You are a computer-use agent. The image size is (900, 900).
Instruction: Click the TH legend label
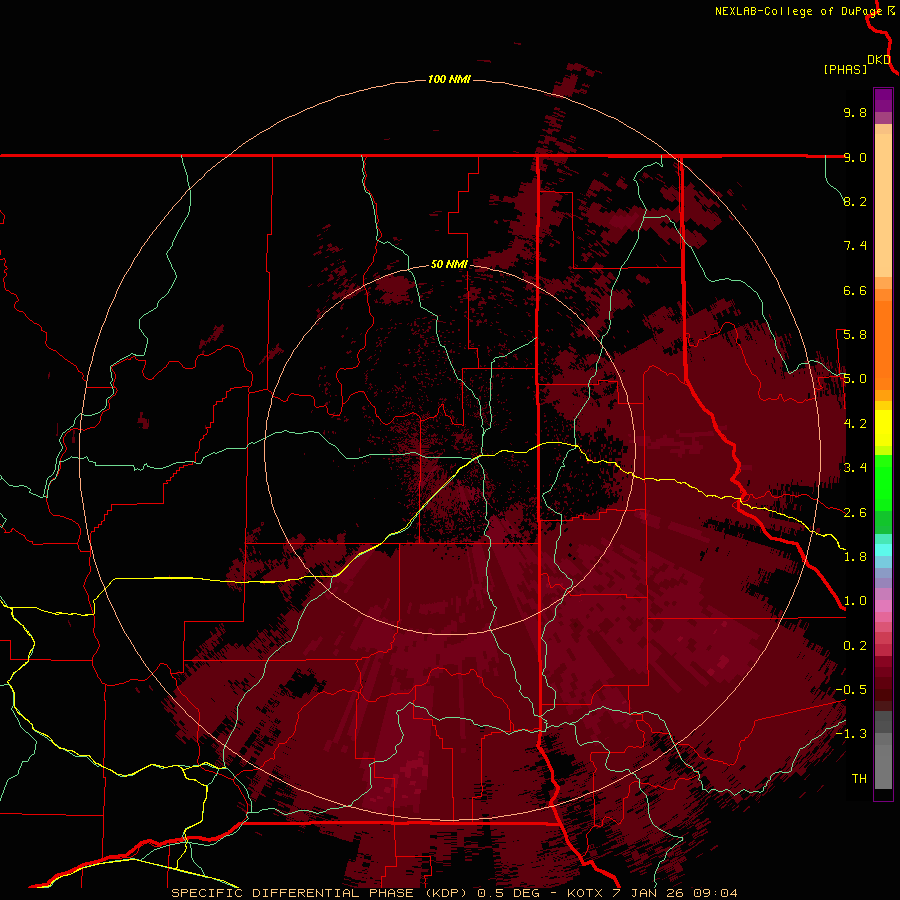pyautogui.click(x=859, y=779)
